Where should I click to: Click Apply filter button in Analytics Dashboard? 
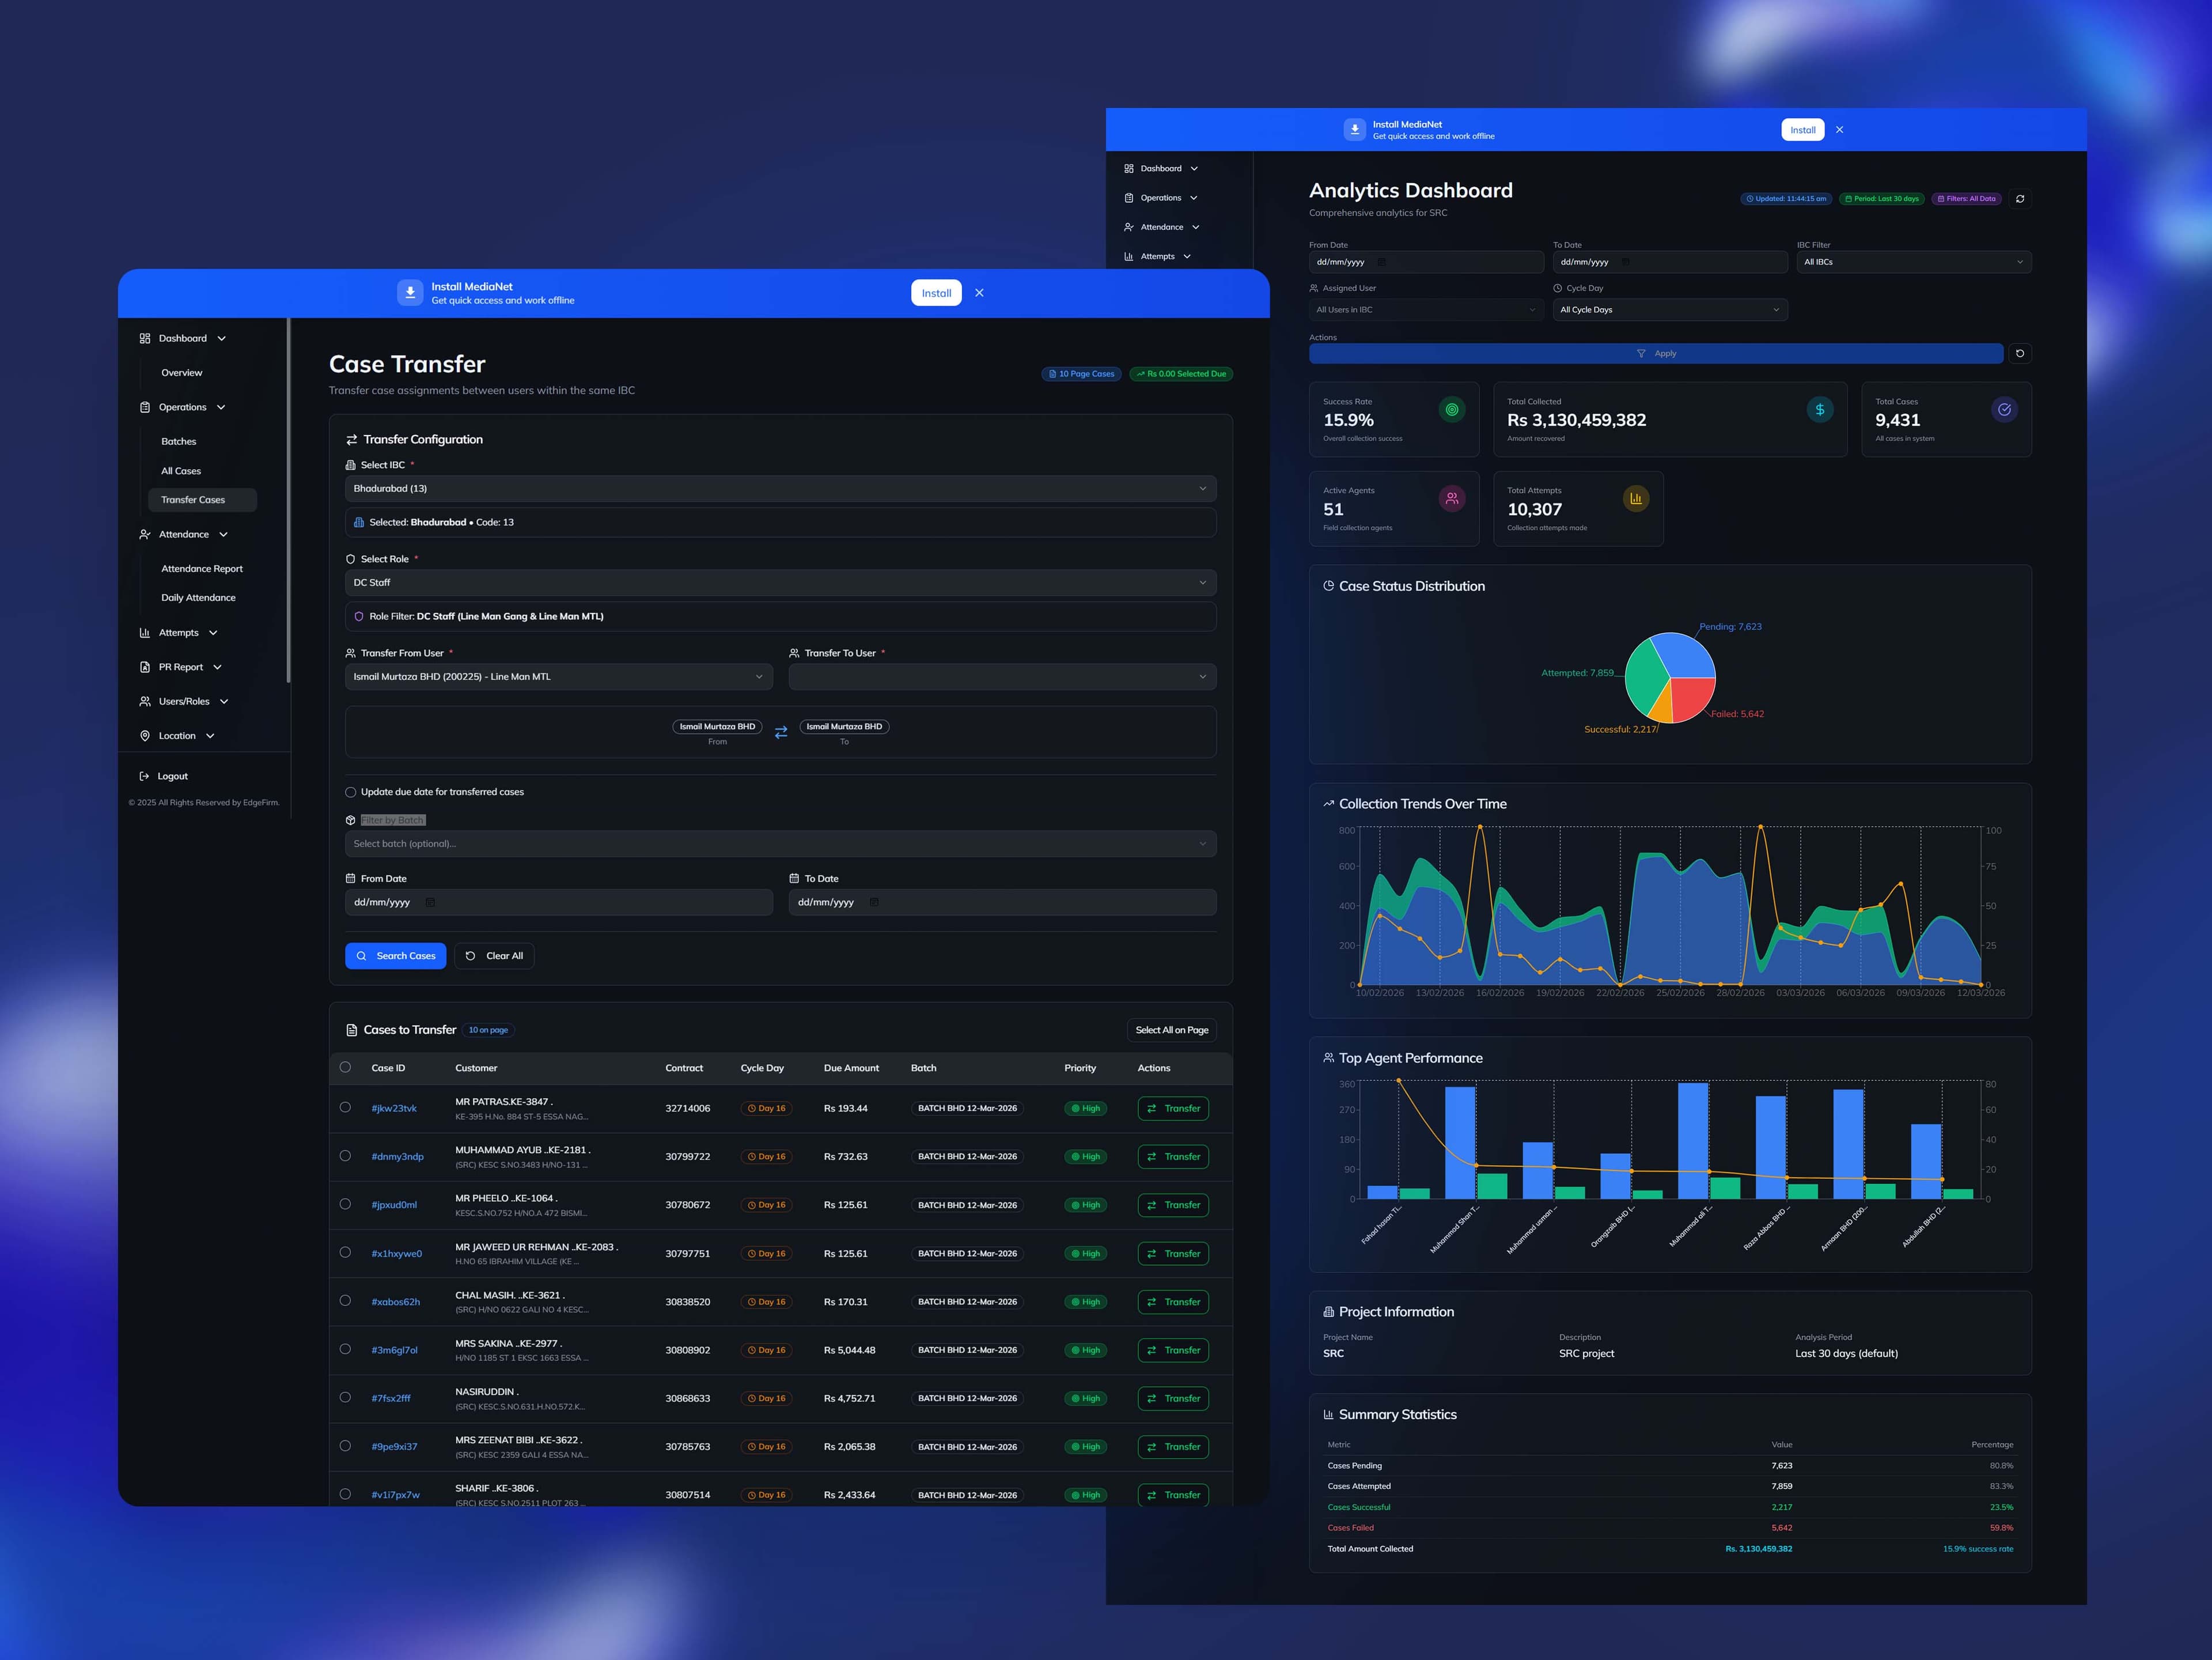tap(1656, 353)
